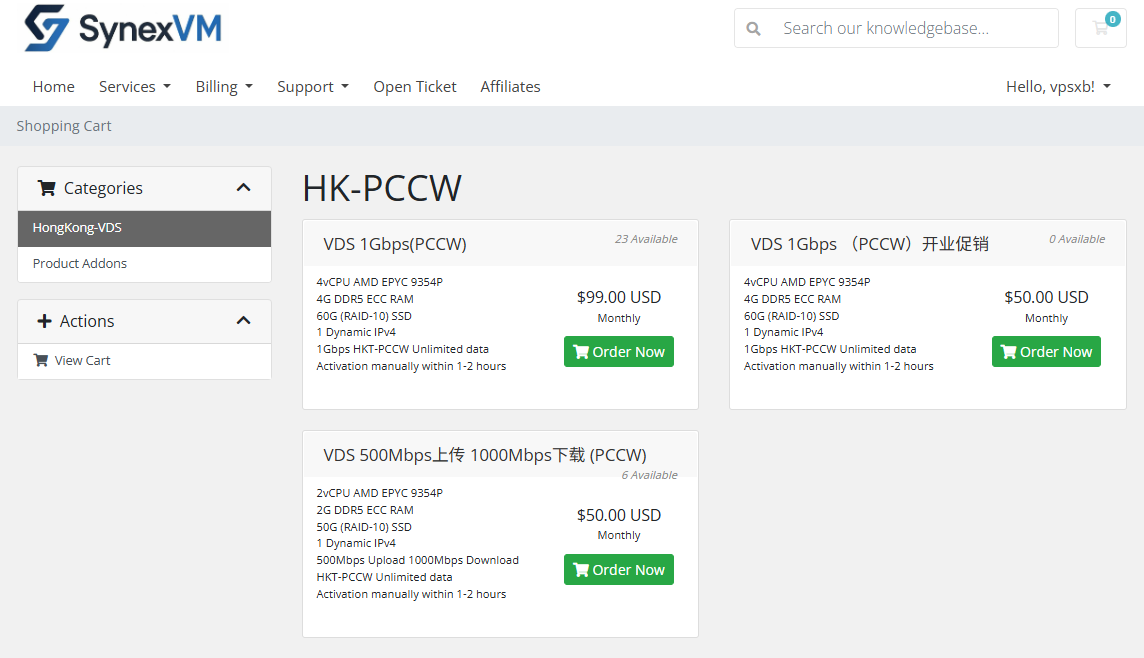This screenshot has width=1144, height=658.
Task: Click the 50G (RAID-10) SSD line
Action: coord(364,527)
